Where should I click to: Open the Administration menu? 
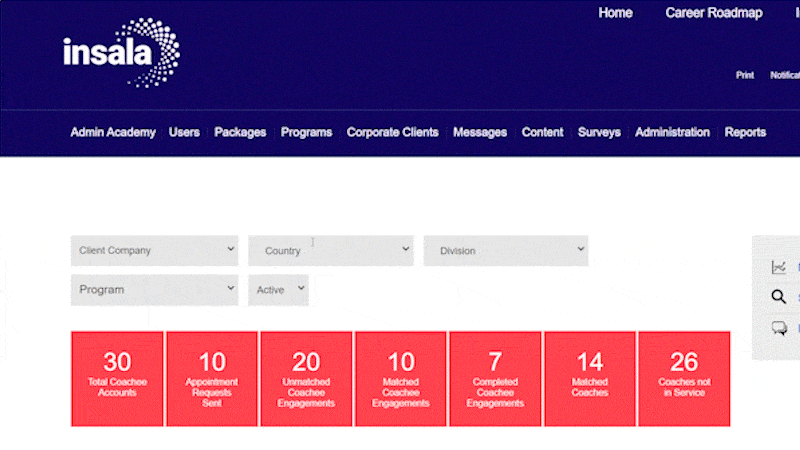[672, 132]
